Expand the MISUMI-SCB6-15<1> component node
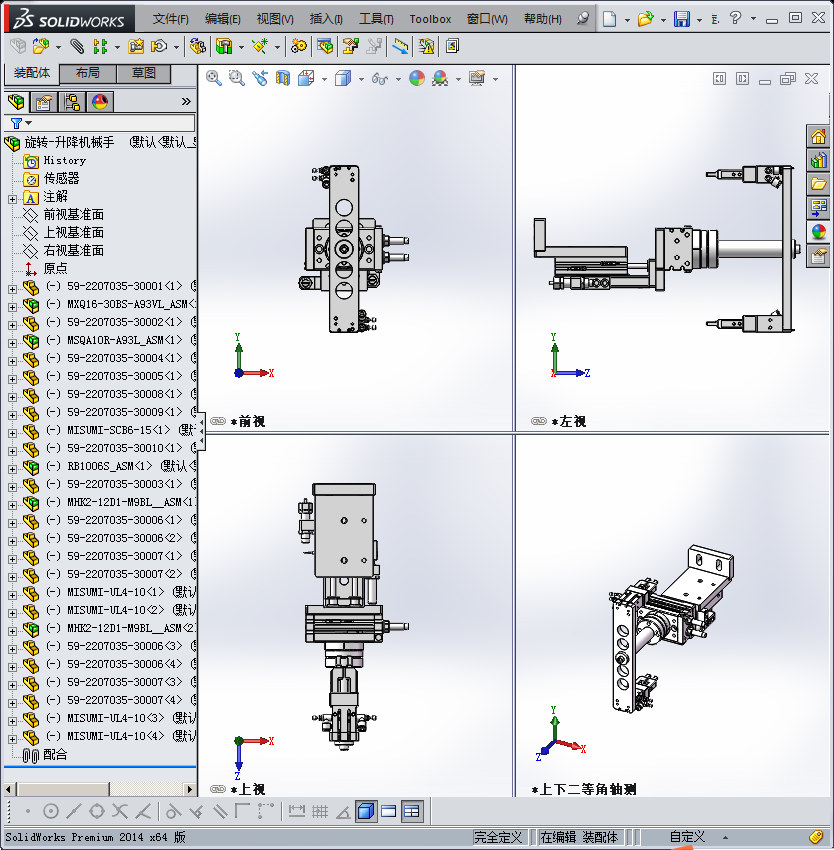834x850 pixels. (12, 433)
